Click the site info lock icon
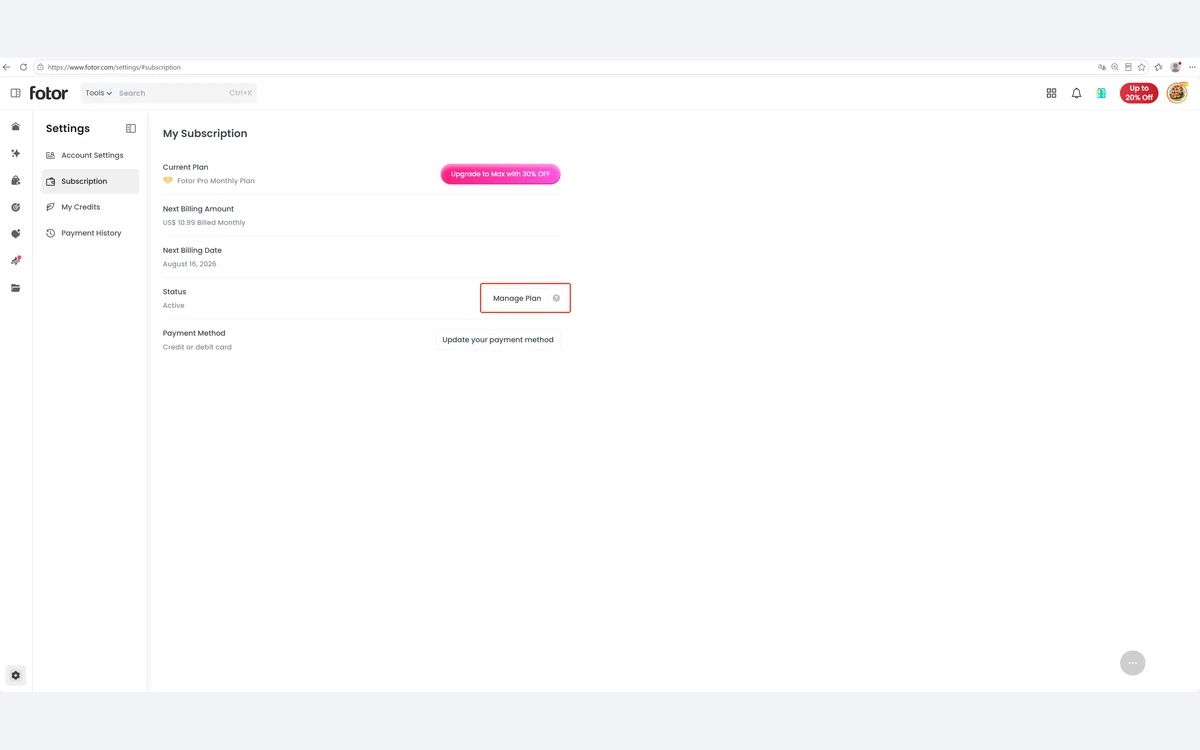 (x=40, y=67)
